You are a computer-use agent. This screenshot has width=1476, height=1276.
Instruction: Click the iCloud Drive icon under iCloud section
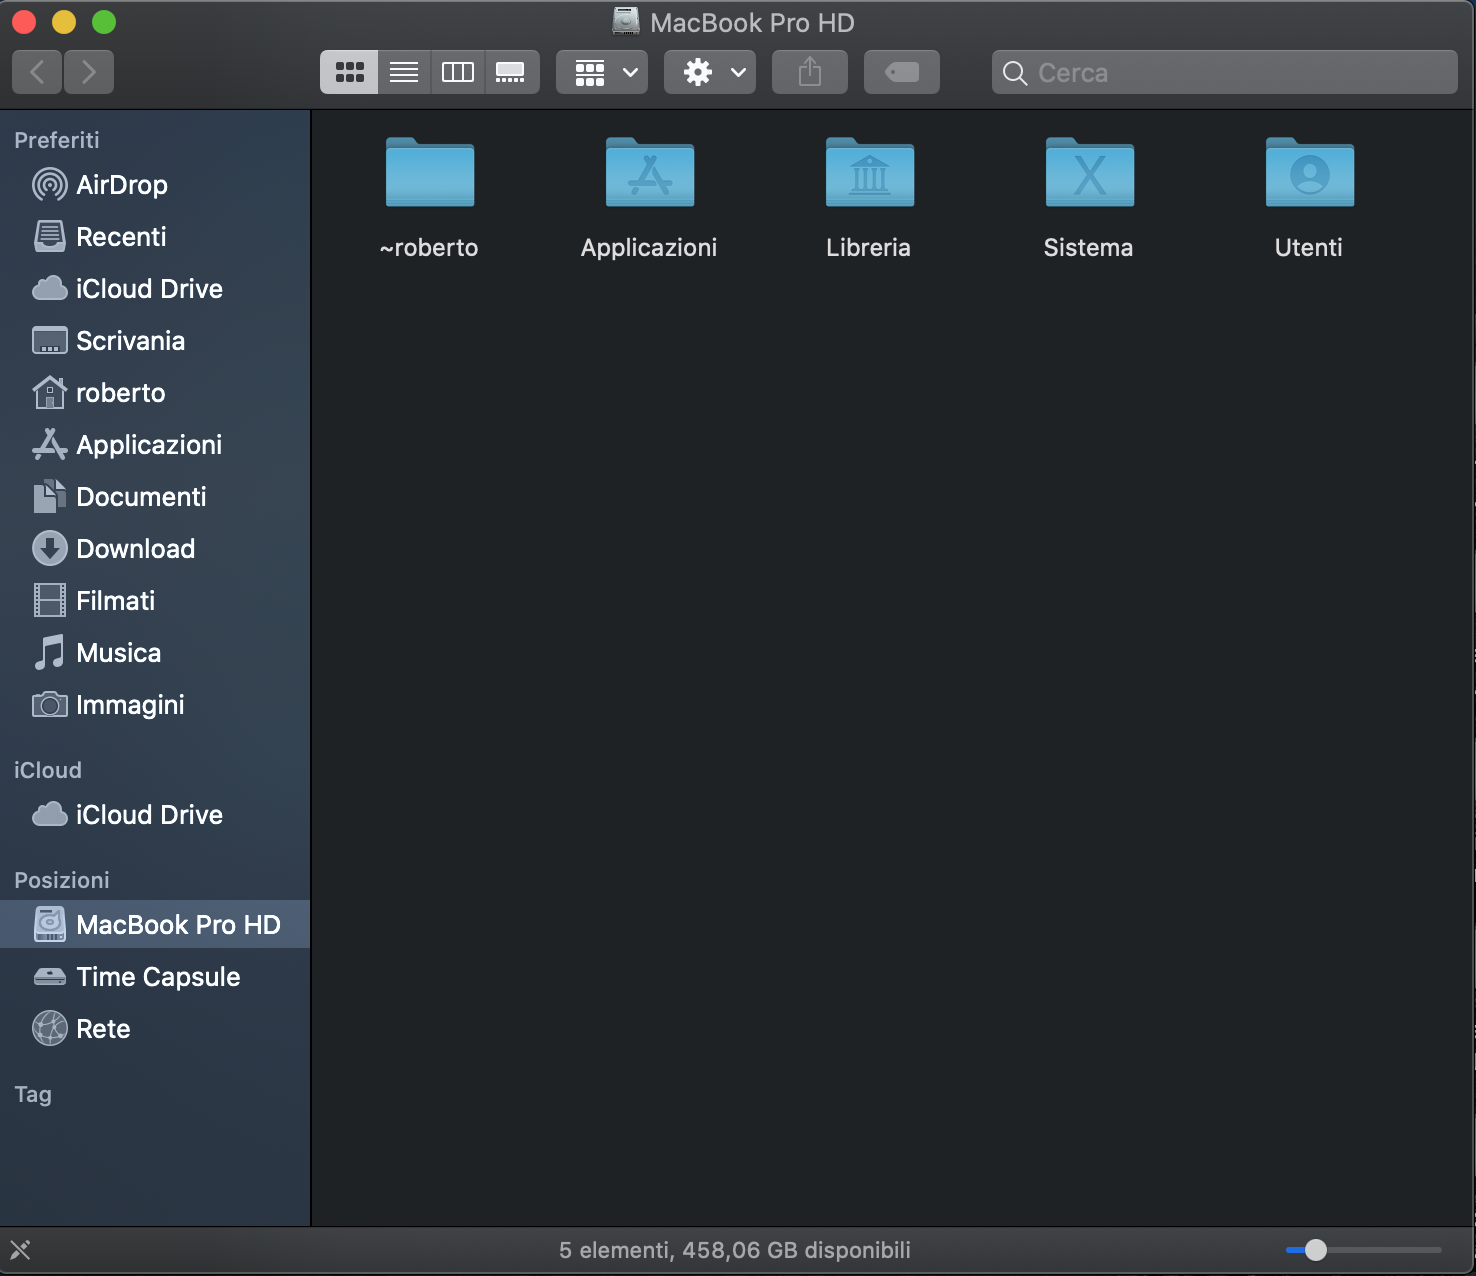pos(50,815)
